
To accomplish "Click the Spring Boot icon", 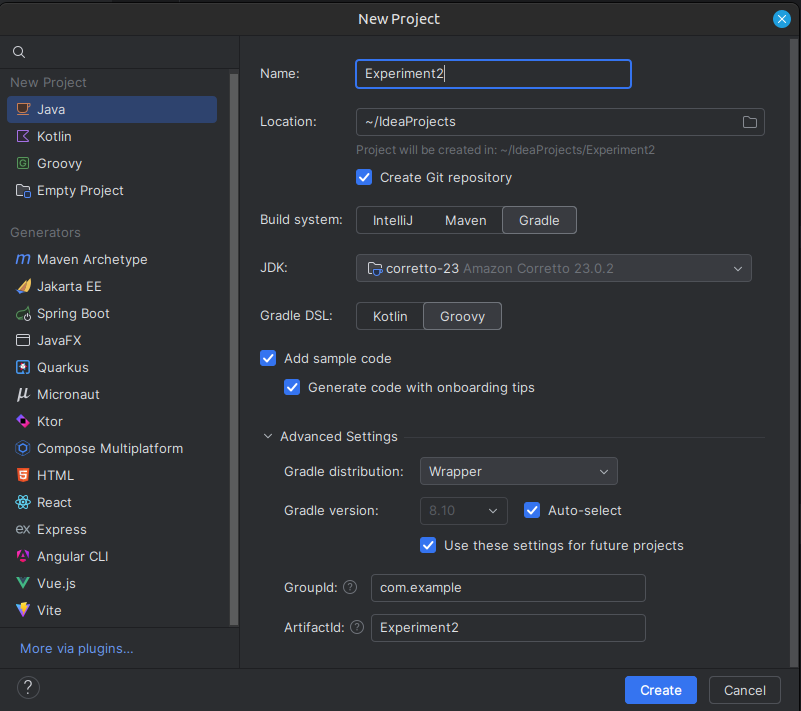I will point(23,314).
